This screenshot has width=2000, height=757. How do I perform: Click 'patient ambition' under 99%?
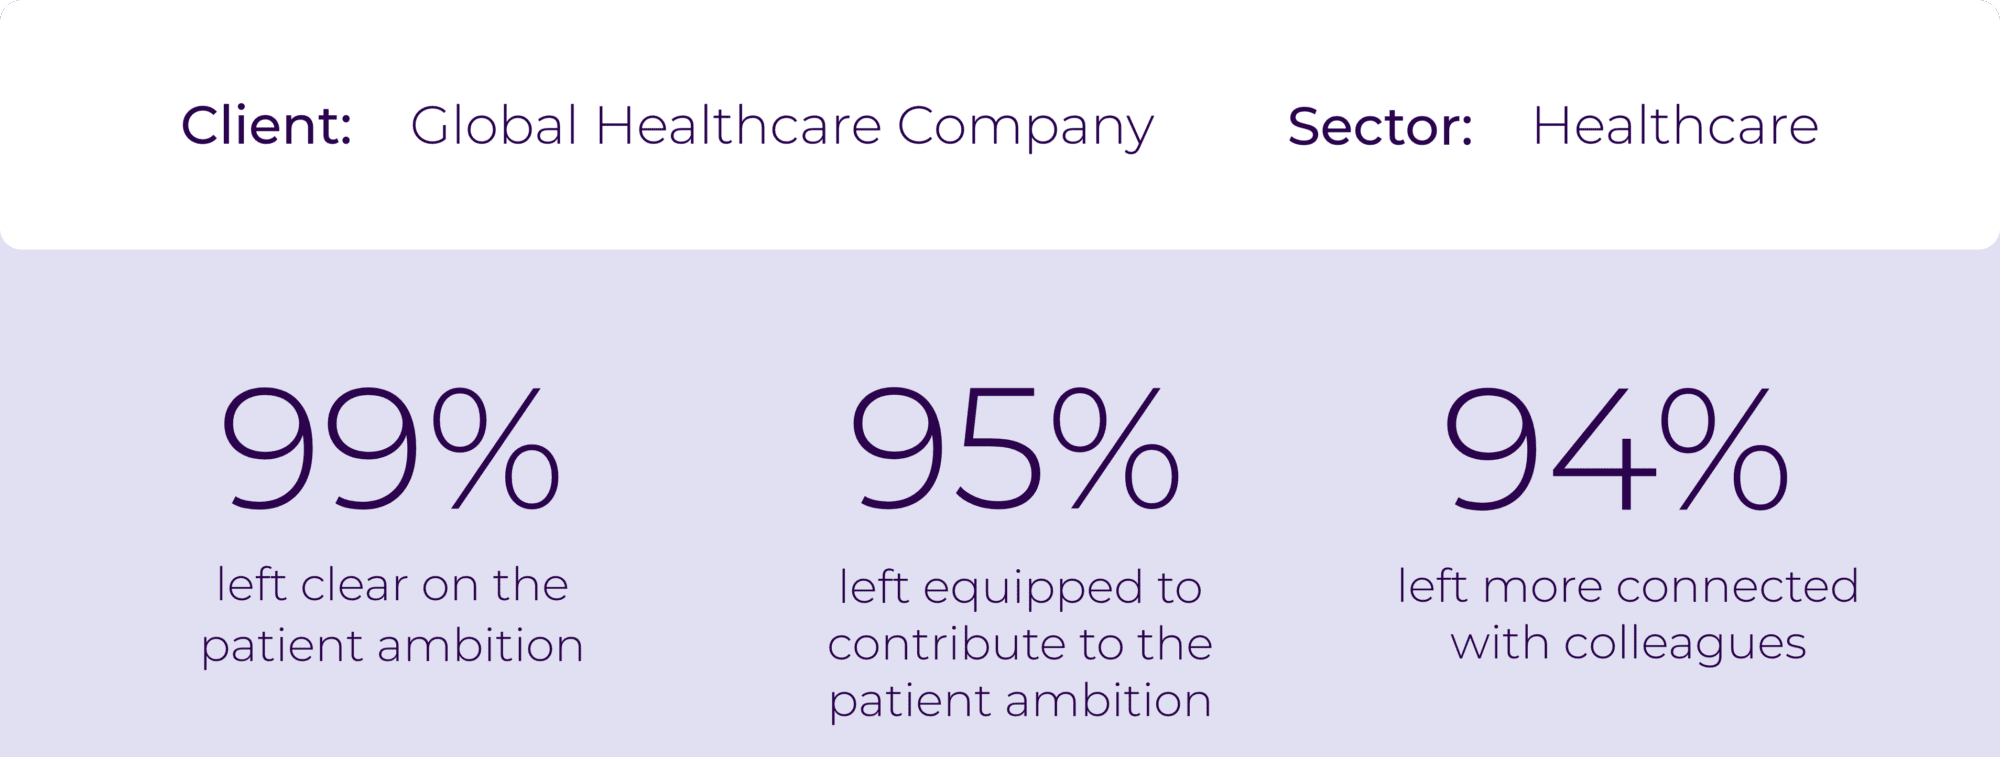pyautogui.click(x=392, y=646)
